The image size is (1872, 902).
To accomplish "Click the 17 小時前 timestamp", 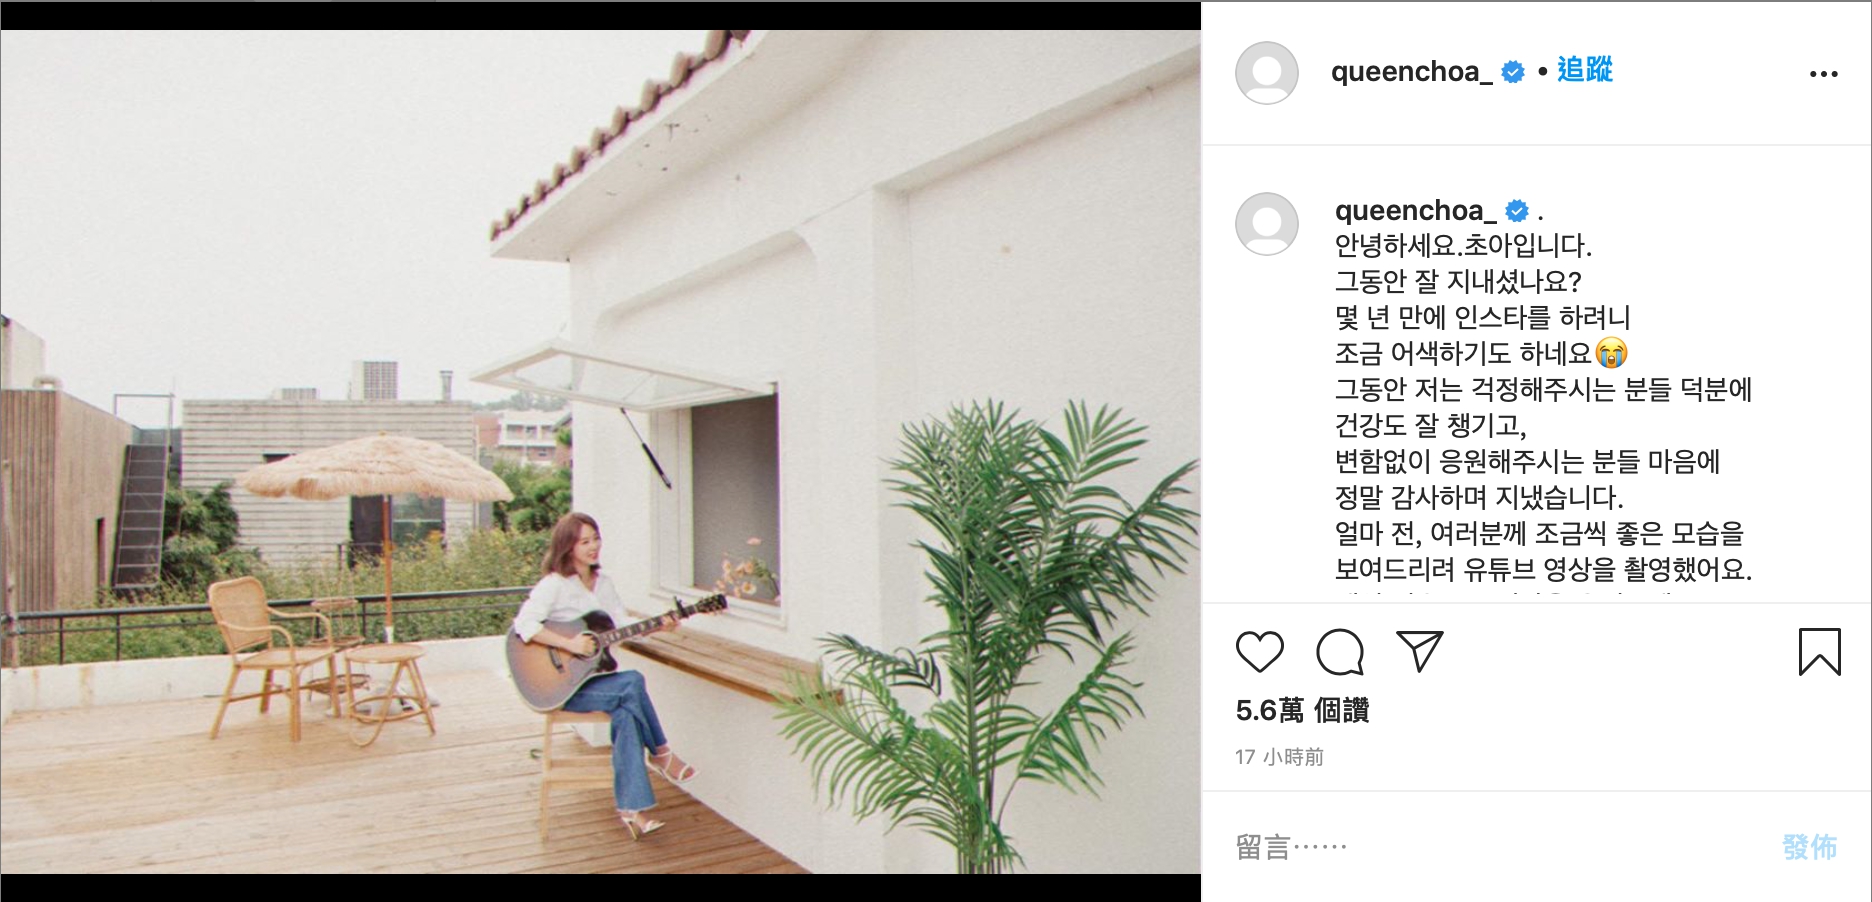I will [x=1279, y=757].
